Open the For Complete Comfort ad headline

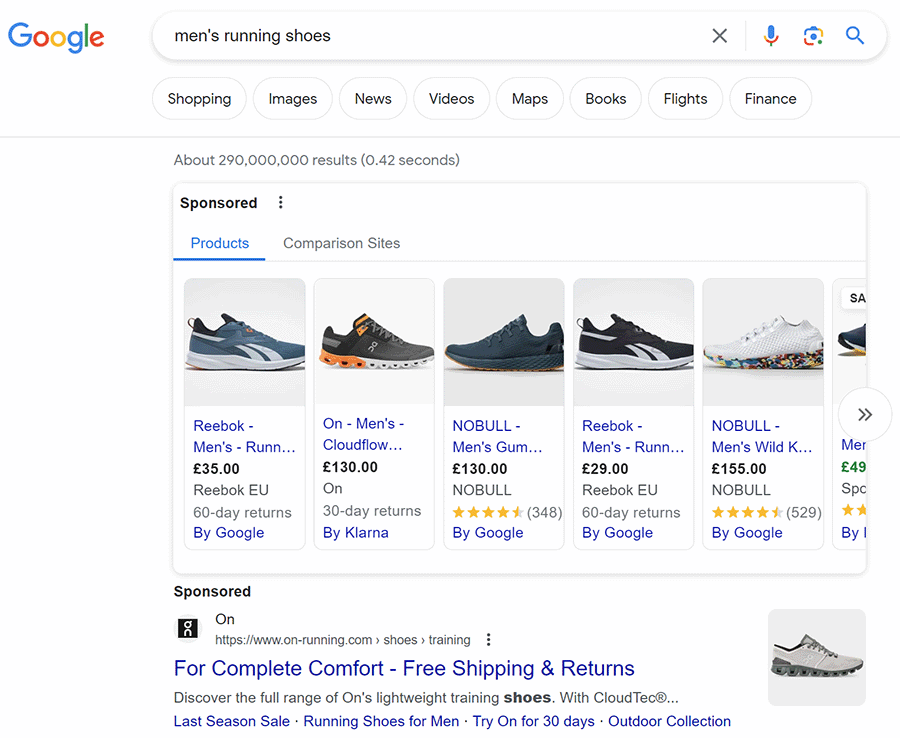(404, 669)
